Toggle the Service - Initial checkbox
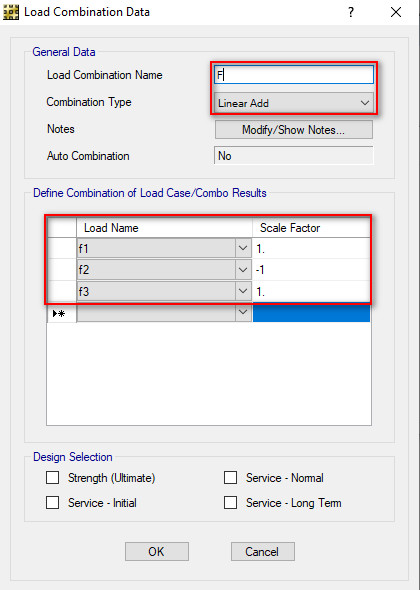The image size is (420, 590). coord(52,503)
